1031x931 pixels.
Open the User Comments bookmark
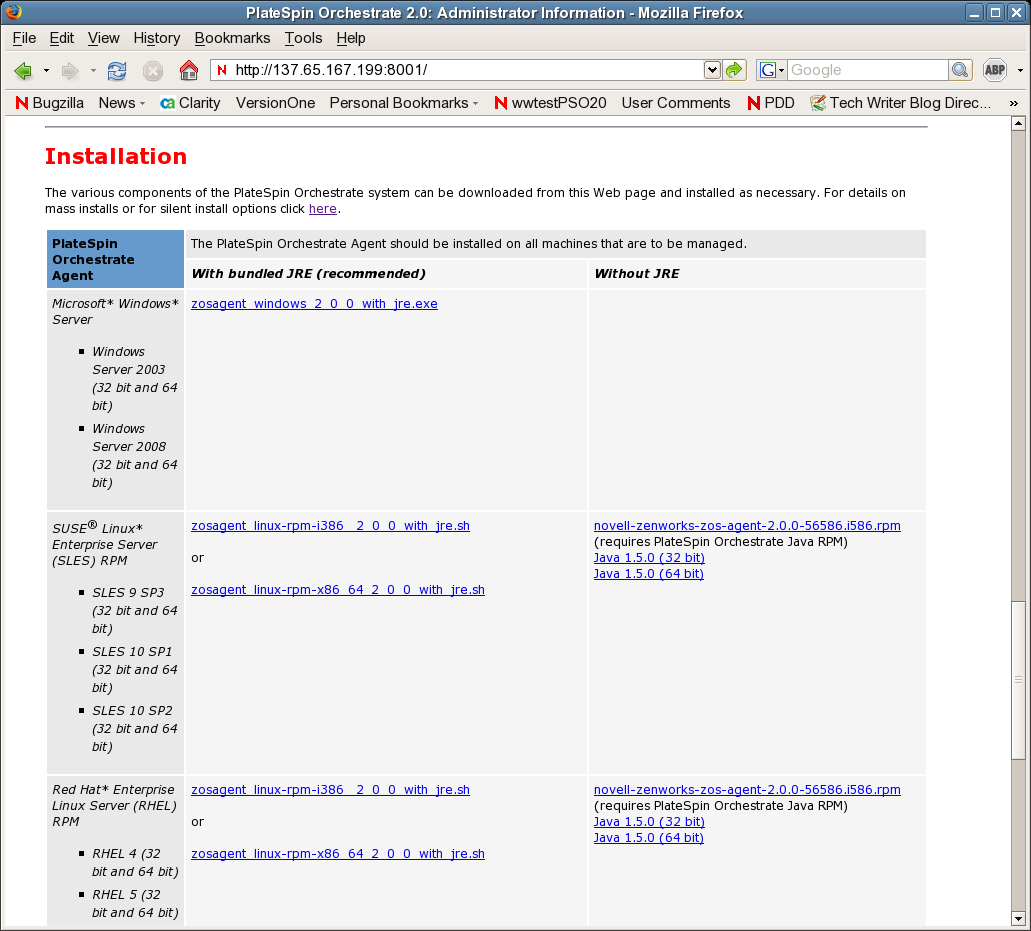[x=676, y=103]
